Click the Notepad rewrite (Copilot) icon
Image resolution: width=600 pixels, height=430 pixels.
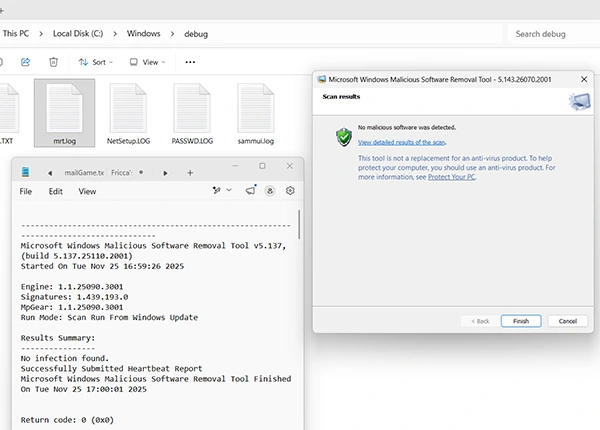pyautogui.click(x=217, y=190)
